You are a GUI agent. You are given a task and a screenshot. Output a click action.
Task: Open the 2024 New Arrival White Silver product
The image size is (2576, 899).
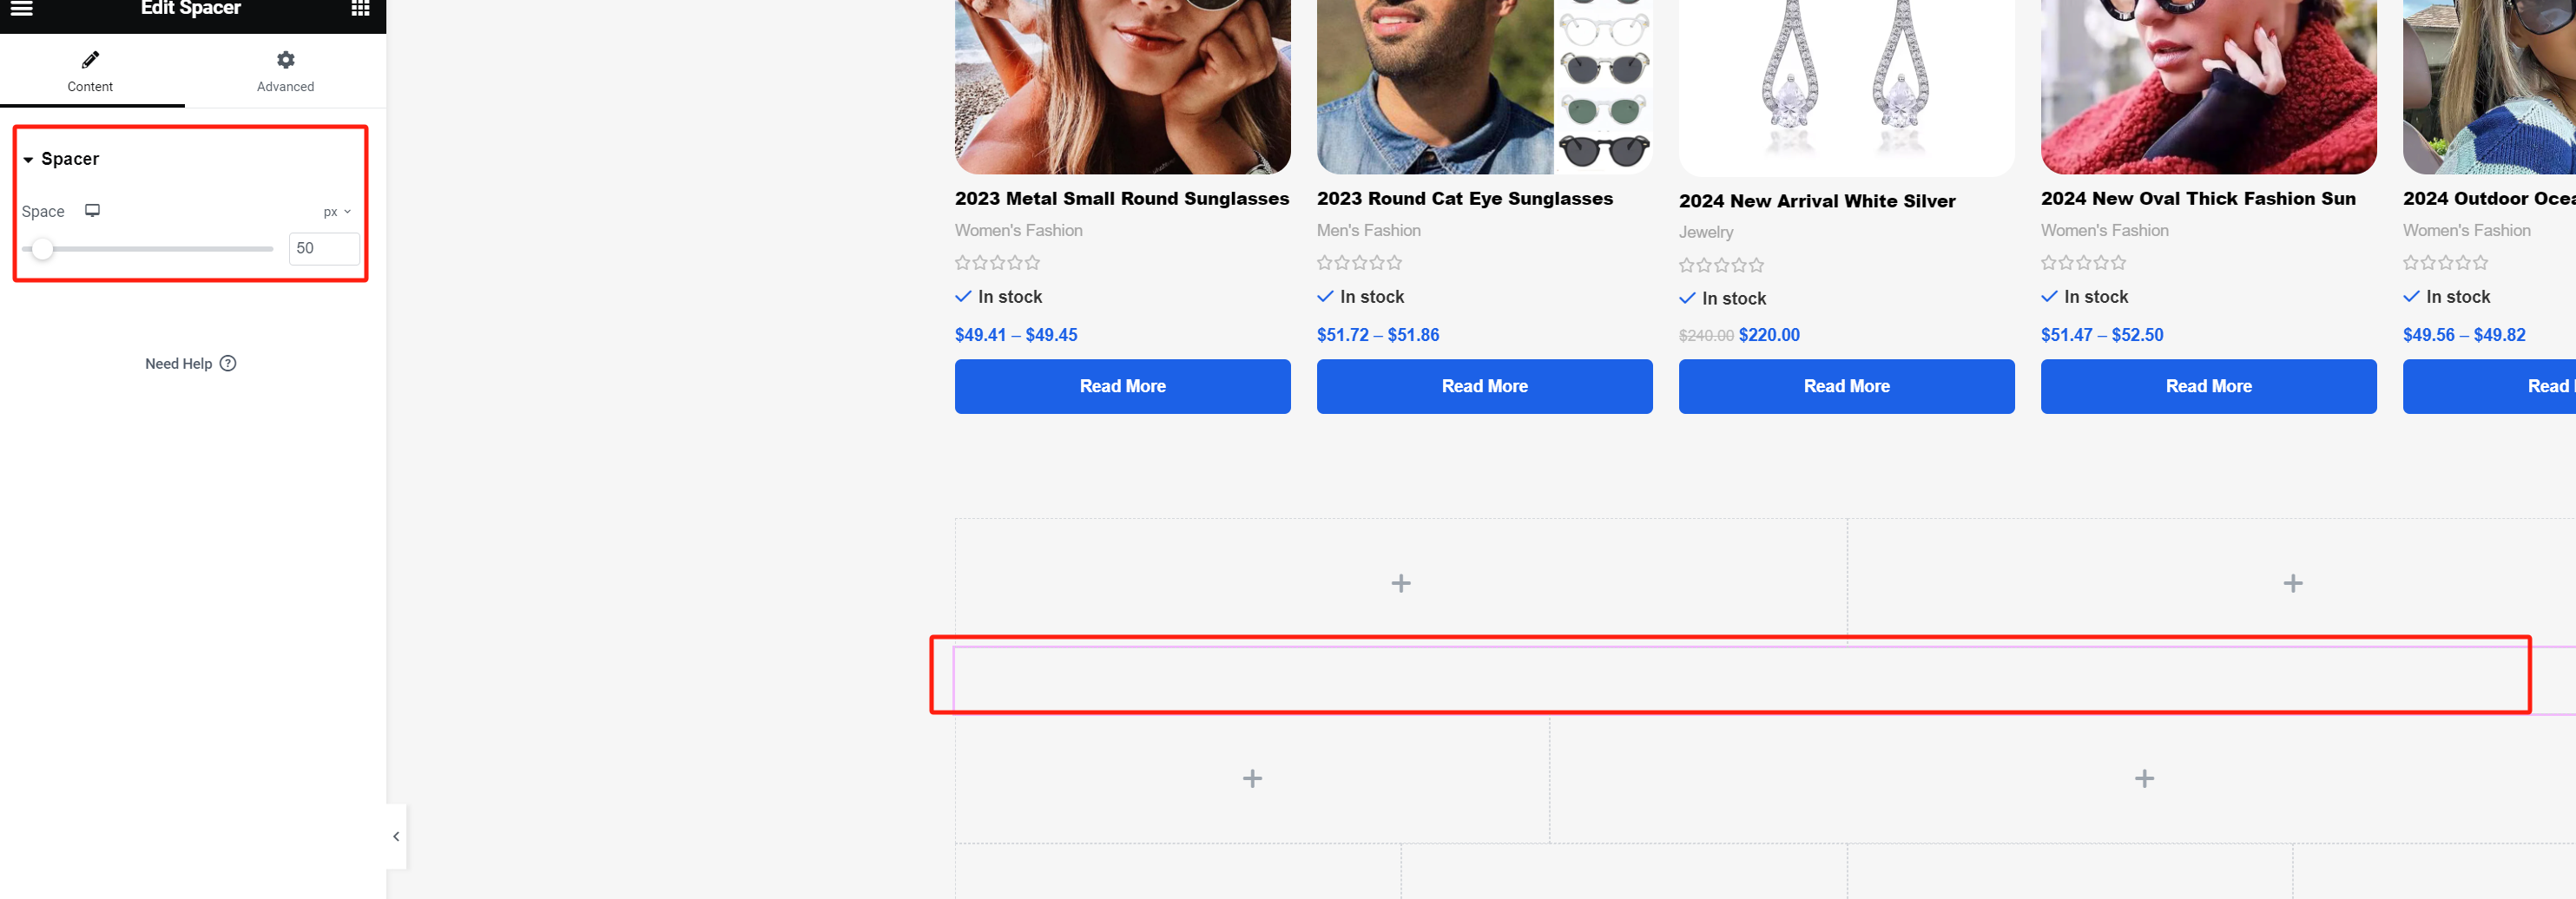click(1816, 201)
